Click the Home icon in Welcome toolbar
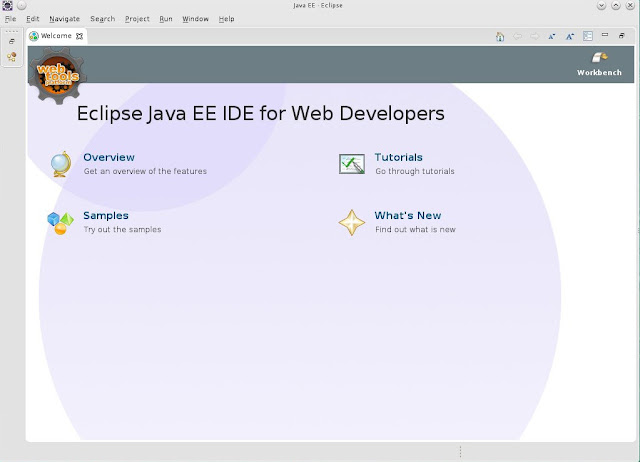The width and height of the screenshot is (640, 462). tap(500, 36)
